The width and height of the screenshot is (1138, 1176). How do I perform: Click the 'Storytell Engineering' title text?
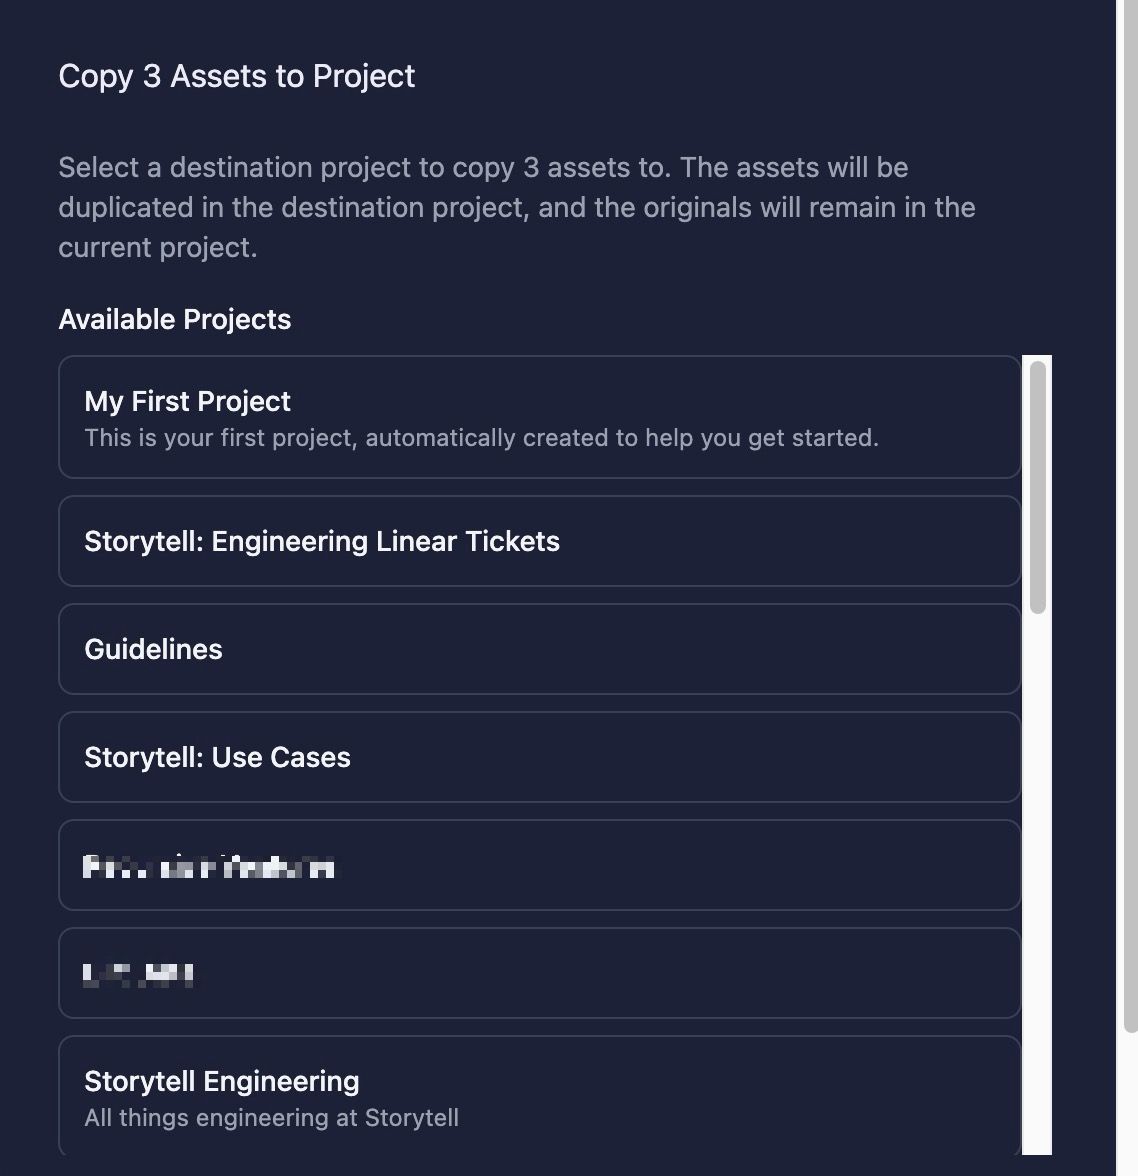pyautogui.click(x=222, y=1082)
